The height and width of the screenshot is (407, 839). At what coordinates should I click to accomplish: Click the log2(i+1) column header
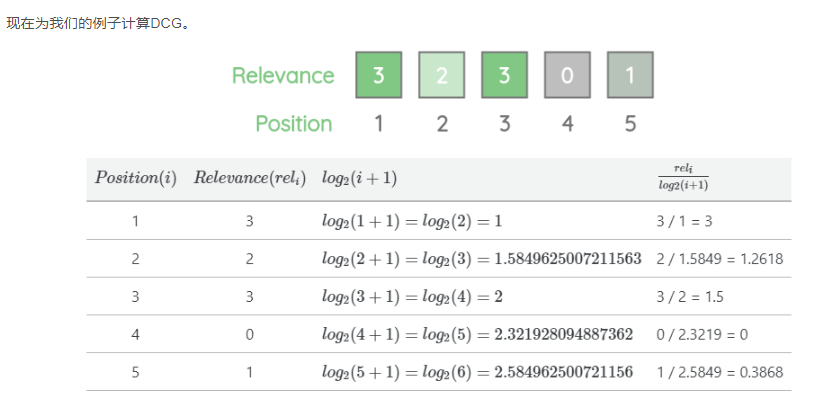click(359, 179)
